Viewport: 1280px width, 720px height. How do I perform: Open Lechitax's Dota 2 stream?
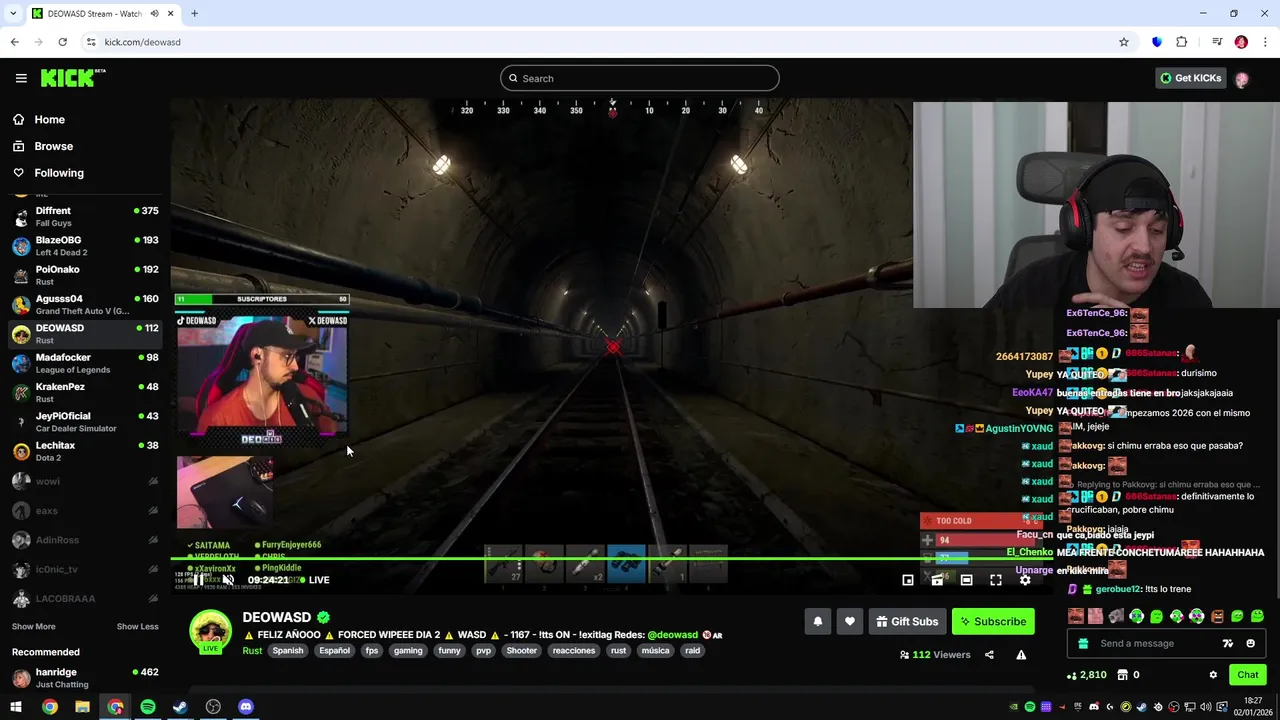pyautogui.click(x=85, y=451)
